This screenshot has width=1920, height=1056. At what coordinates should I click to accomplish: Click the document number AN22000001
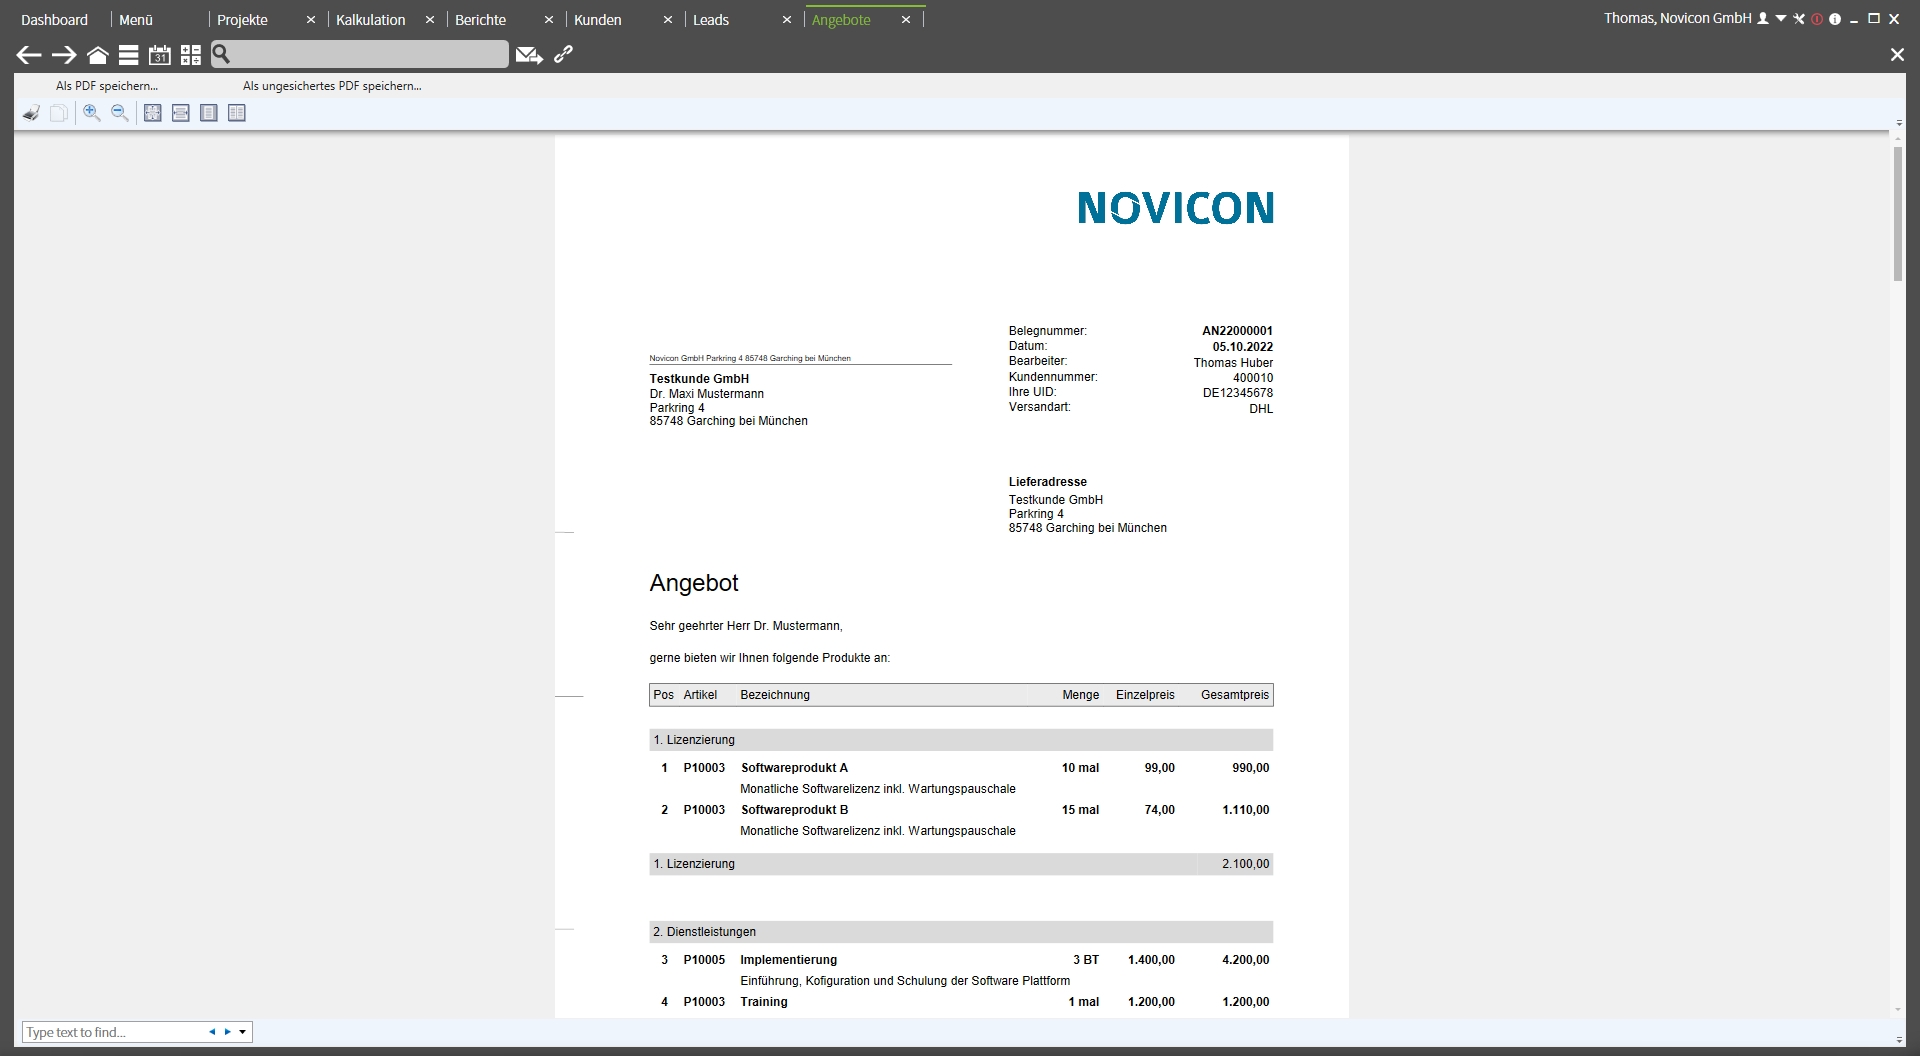(x=1237, y=331)
